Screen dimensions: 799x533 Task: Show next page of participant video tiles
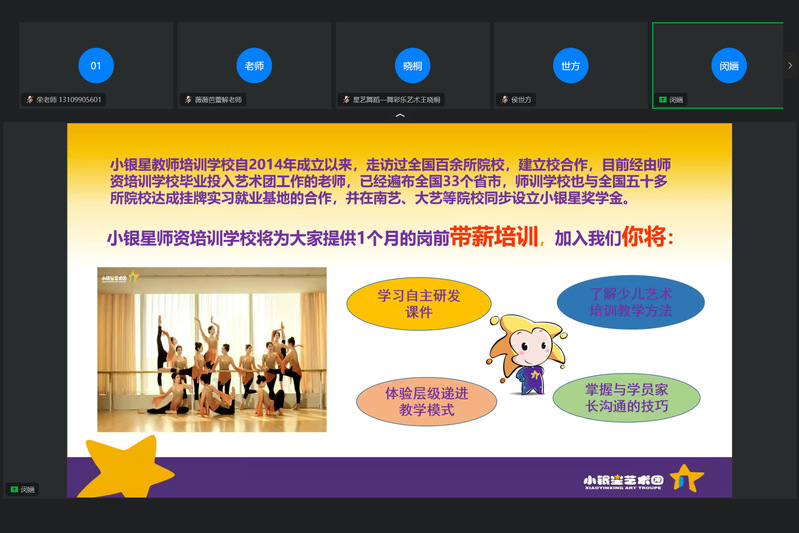[790, 66]
